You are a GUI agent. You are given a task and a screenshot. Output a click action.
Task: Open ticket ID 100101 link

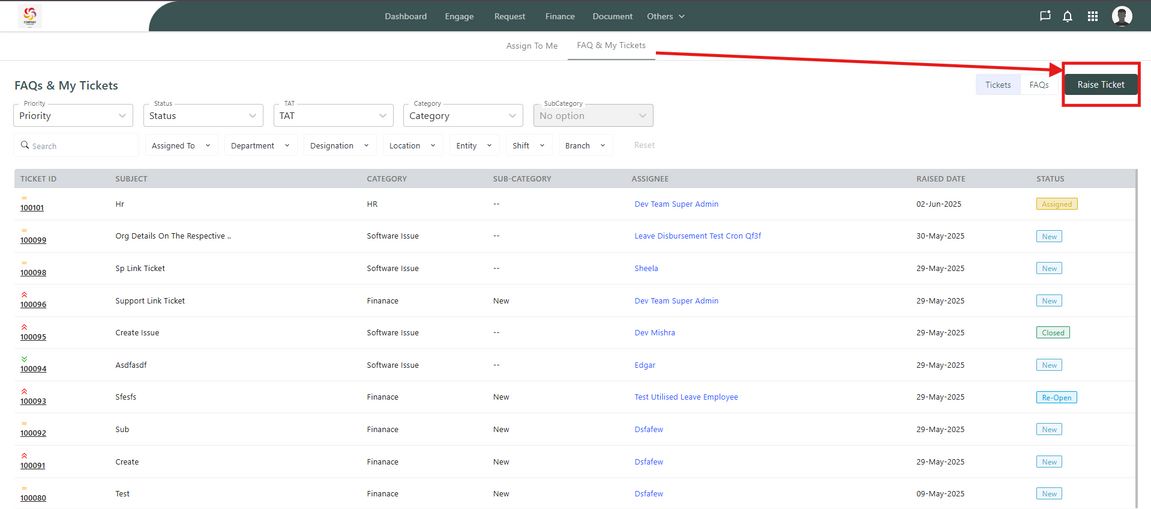32,208
